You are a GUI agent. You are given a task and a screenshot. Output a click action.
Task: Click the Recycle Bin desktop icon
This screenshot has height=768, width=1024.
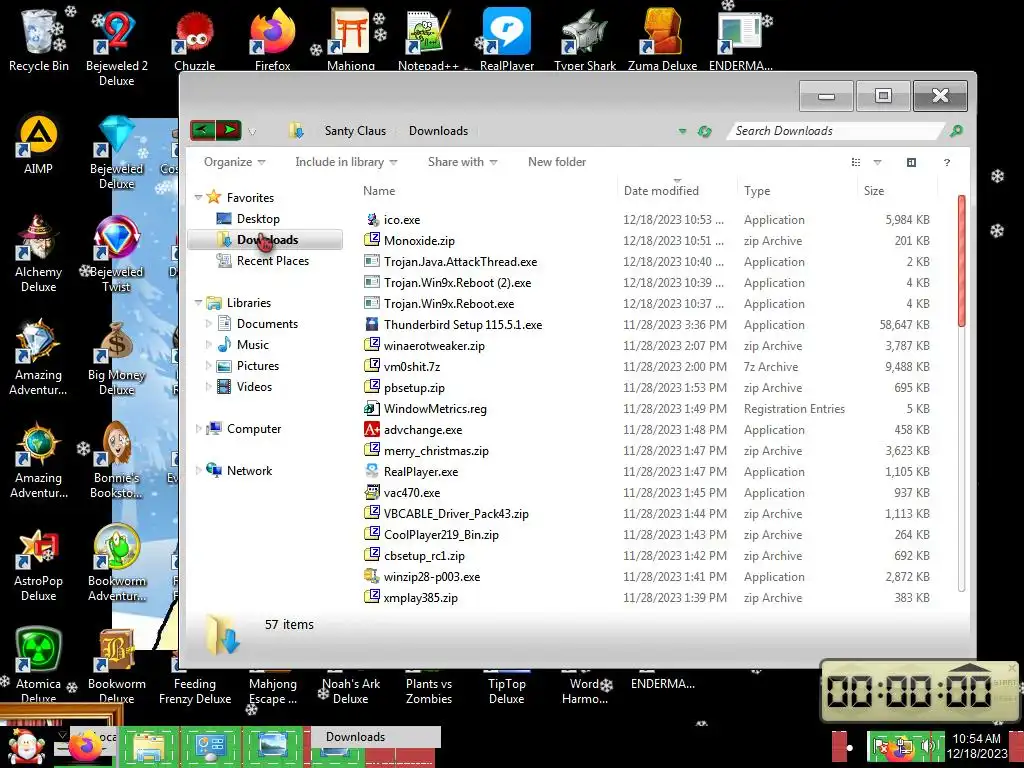point(39,39)
